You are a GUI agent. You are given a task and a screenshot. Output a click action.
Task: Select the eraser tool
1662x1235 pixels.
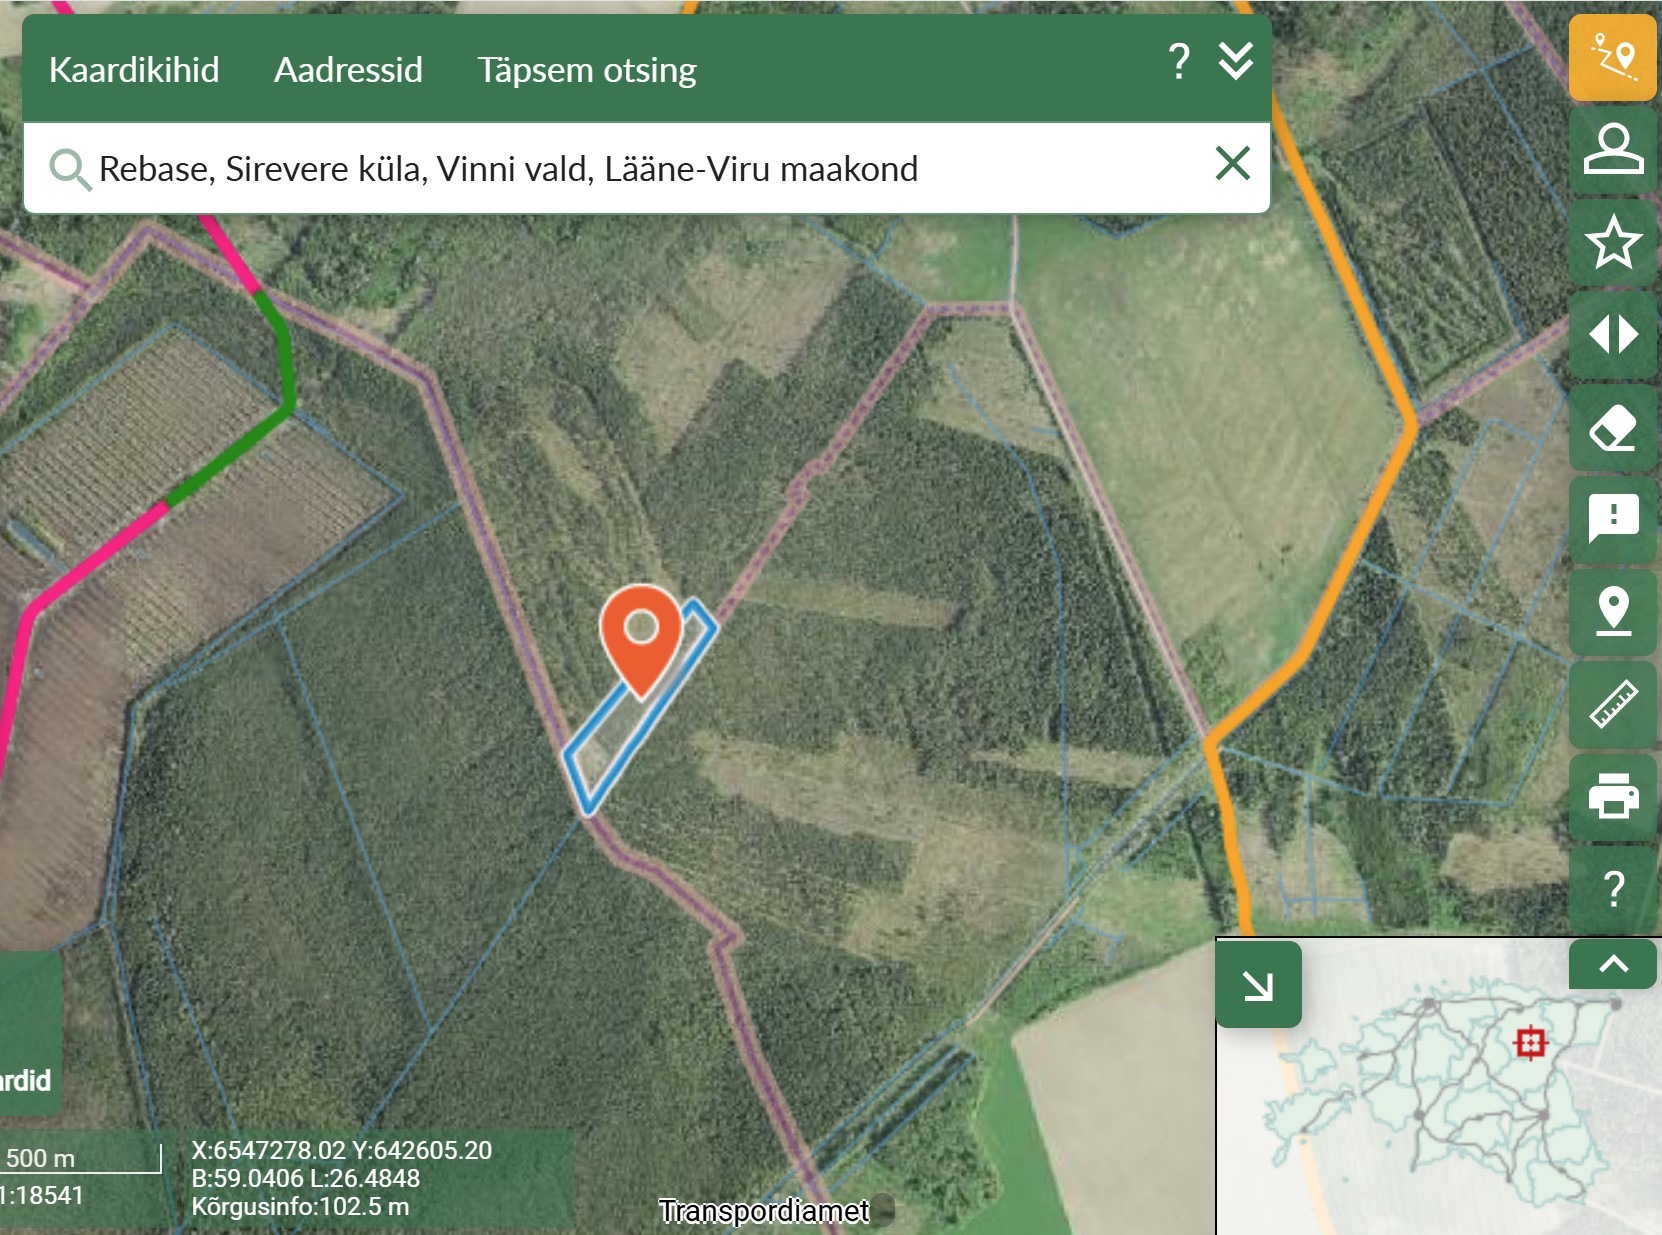click(x=1612, y=427)
